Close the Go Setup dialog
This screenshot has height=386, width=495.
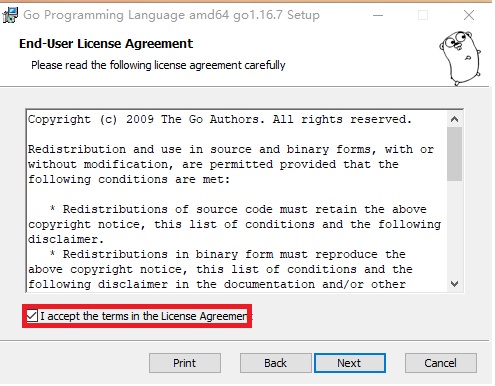coord(469,15)
